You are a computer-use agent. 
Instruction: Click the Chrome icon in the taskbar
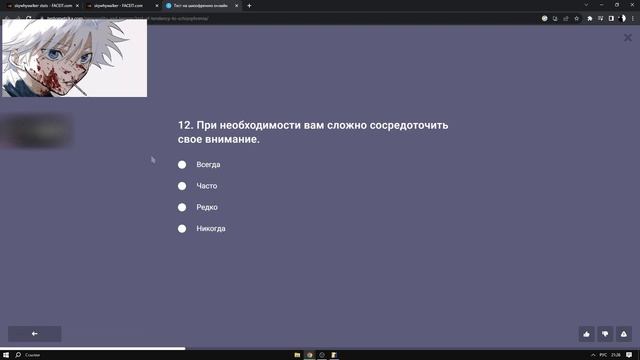(309, 355)
